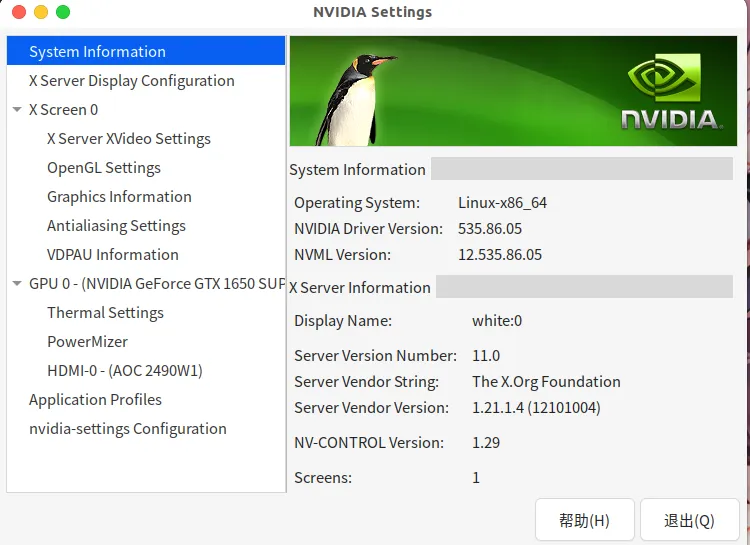Click the red window close button
The width and height of the screenshot is (750, 545).
click(x=18, y=12)
